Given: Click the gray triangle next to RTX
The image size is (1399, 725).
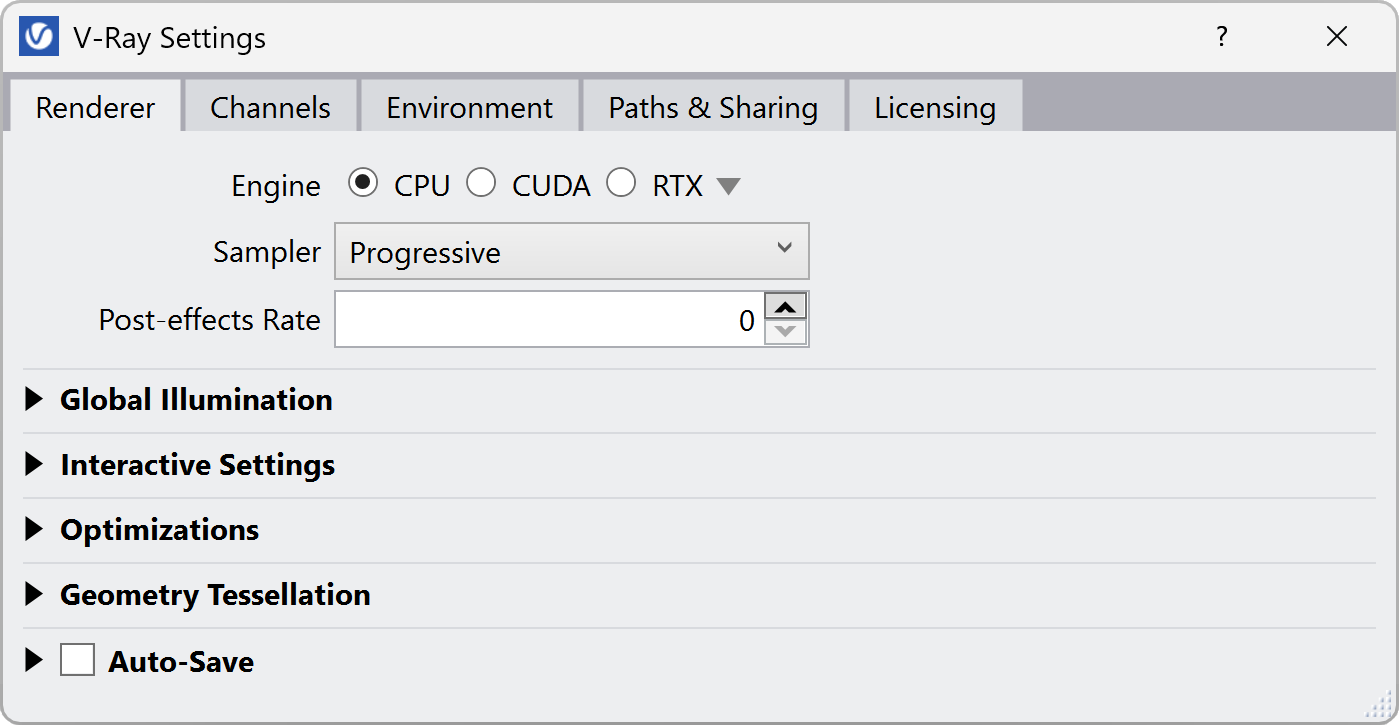Looking at the screenshot, I should tap(728, 186).
